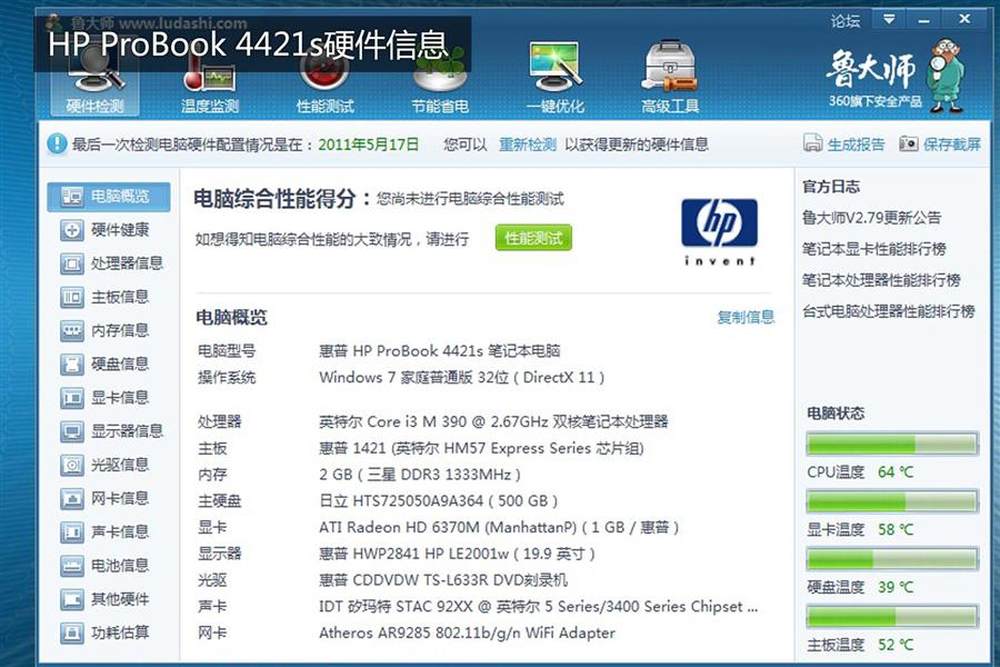The width and height of the screenshot is (1000, 667).
Task: Click the 硬盘温度 progress bar
Action: coord(892,559)
